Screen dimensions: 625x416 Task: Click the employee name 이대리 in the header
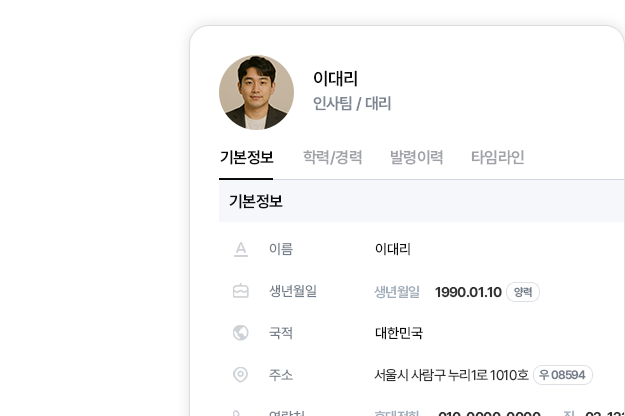[335, 78]
